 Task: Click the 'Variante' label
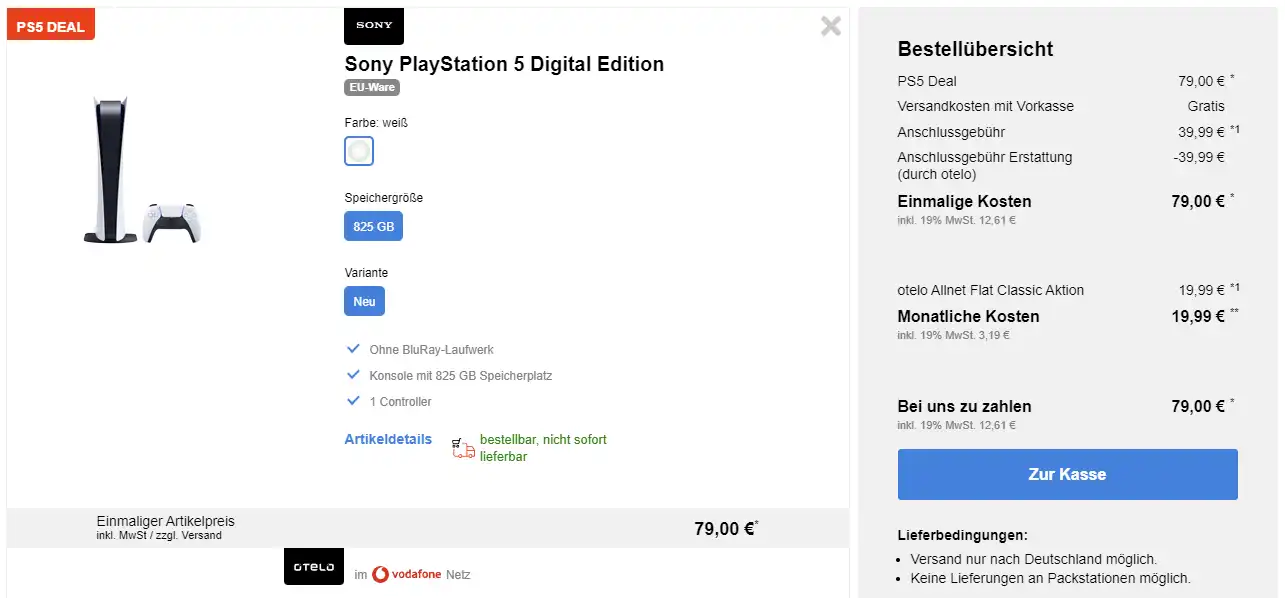pos(366,273)
